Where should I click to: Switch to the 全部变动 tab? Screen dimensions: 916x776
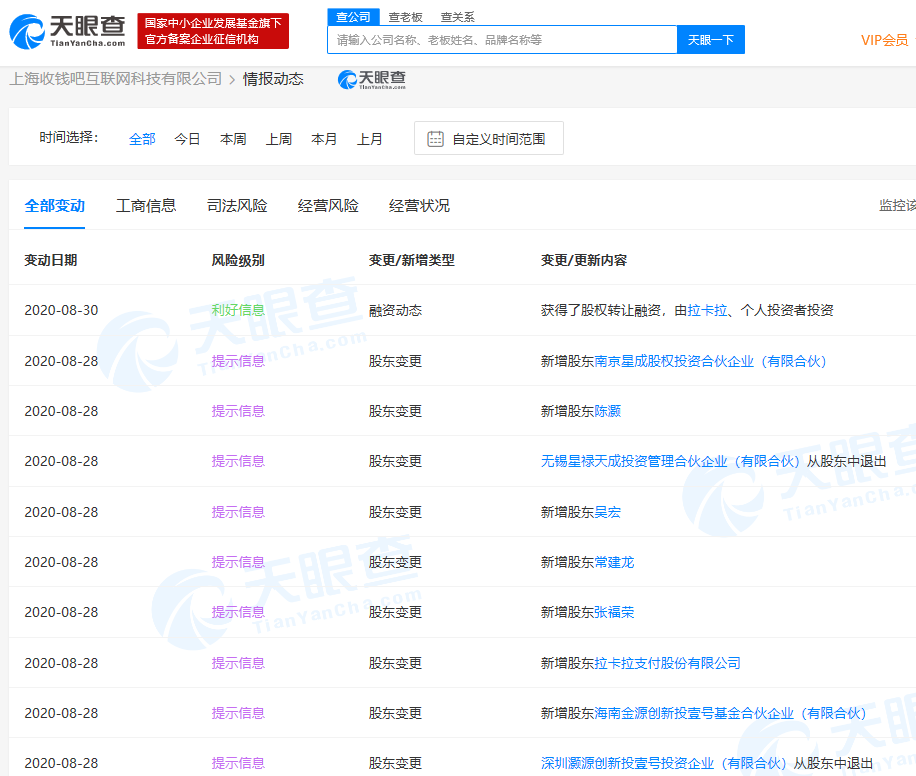[x=54, y=206]
